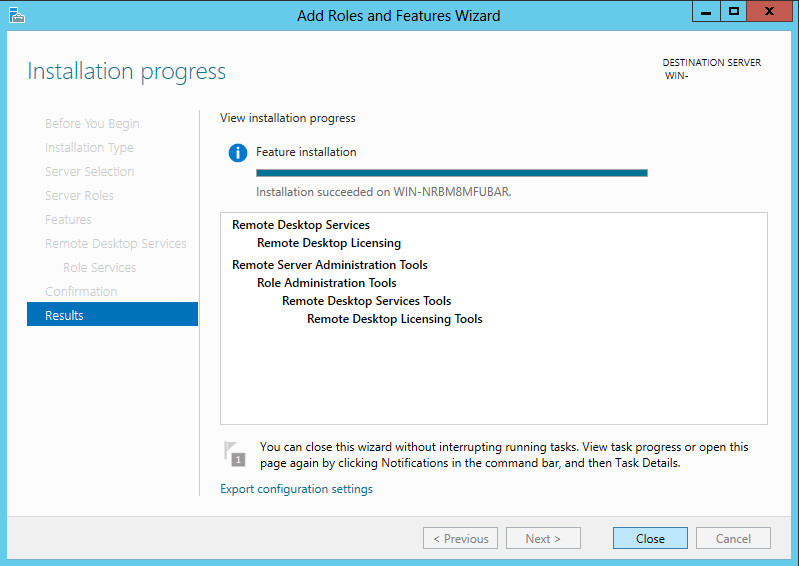Screen dimensions: 799x566
Task: Click the View installation progress heading
Action: [x=288, y=118]
